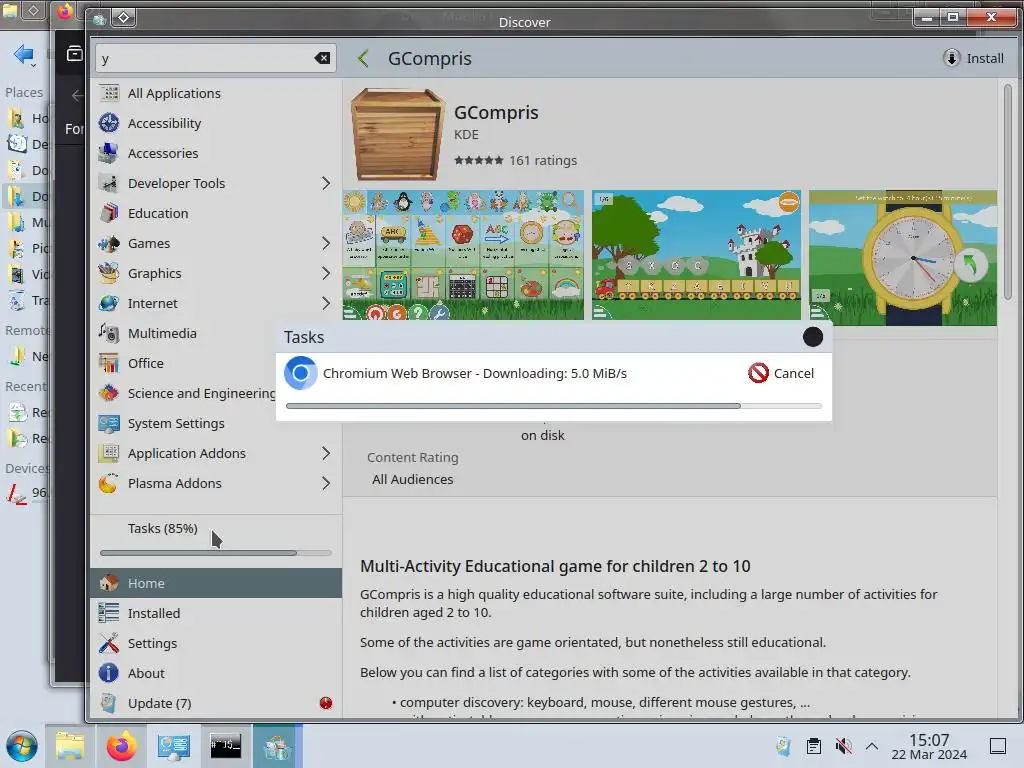1024x768 pixels.
Task: Select the Accessories category icon
Action: (x=109, y=153)
